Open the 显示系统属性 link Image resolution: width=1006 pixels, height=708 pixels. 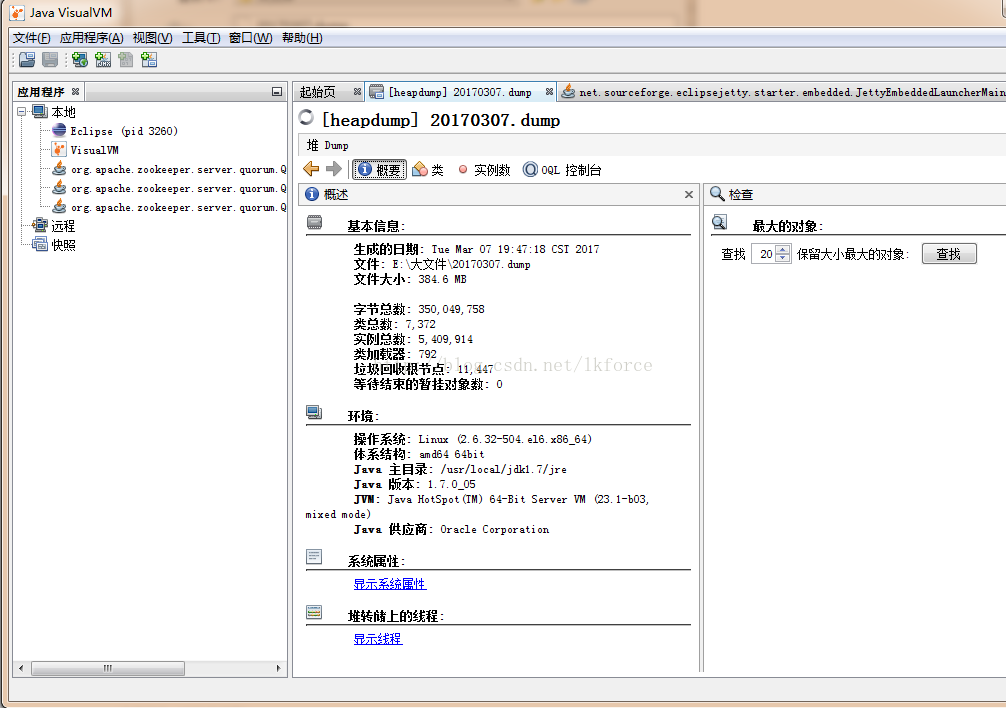389,584
